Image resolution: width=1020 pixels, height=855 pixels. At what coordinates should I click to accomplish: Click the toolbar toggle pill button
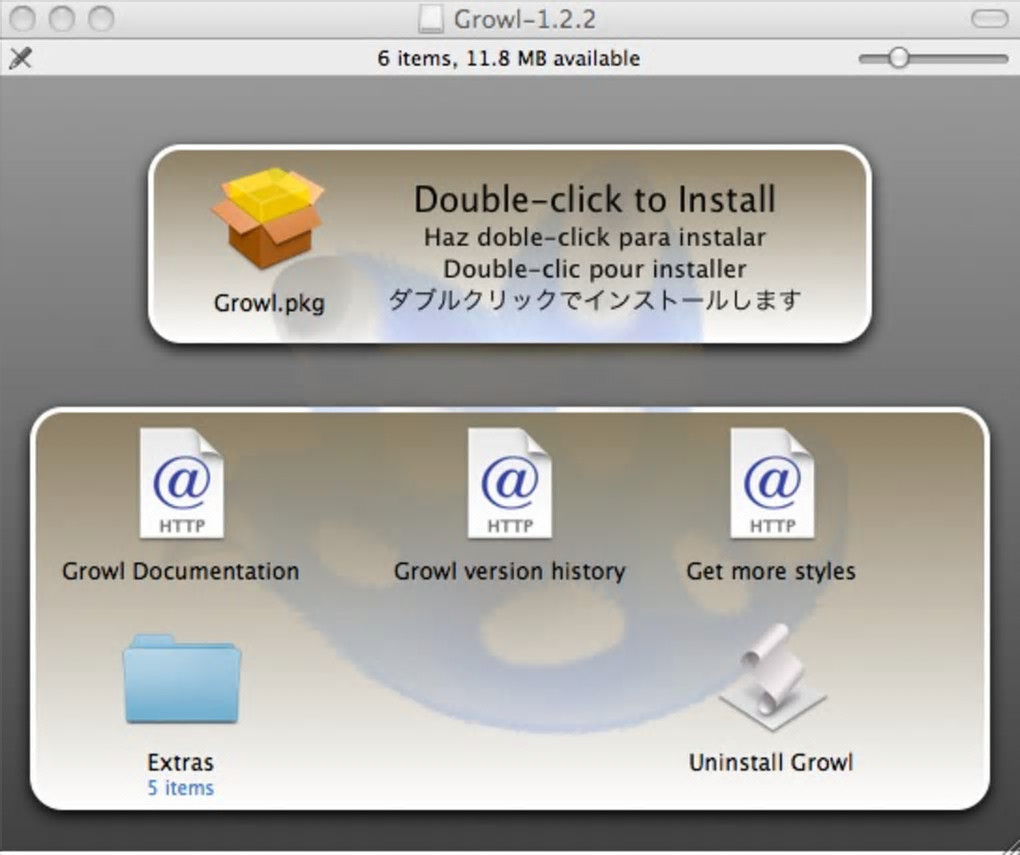pos(989,19)
